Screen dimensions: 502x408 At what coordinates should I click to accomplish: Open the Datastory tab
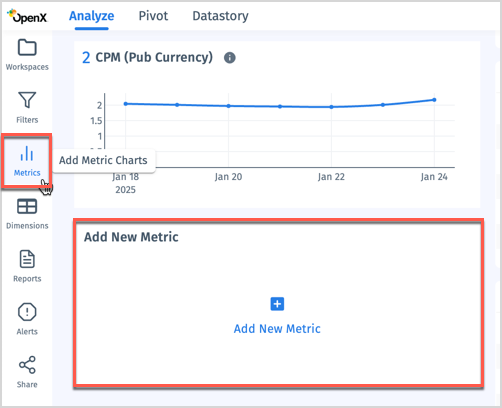pyautogui.click(x=220, y=16)
